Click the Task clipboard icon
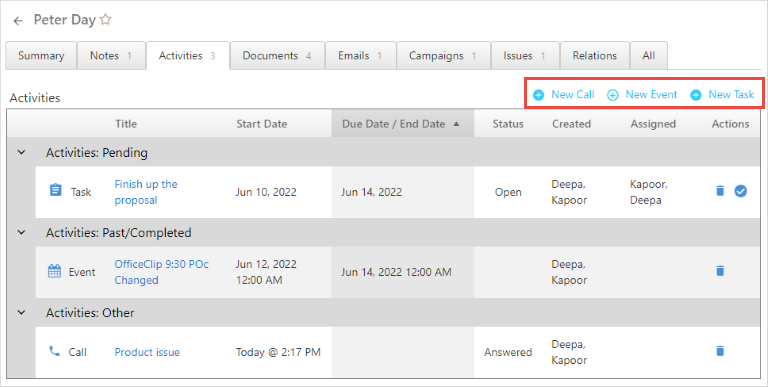Viewport: 768px width, 387px height. pos(56,190)
